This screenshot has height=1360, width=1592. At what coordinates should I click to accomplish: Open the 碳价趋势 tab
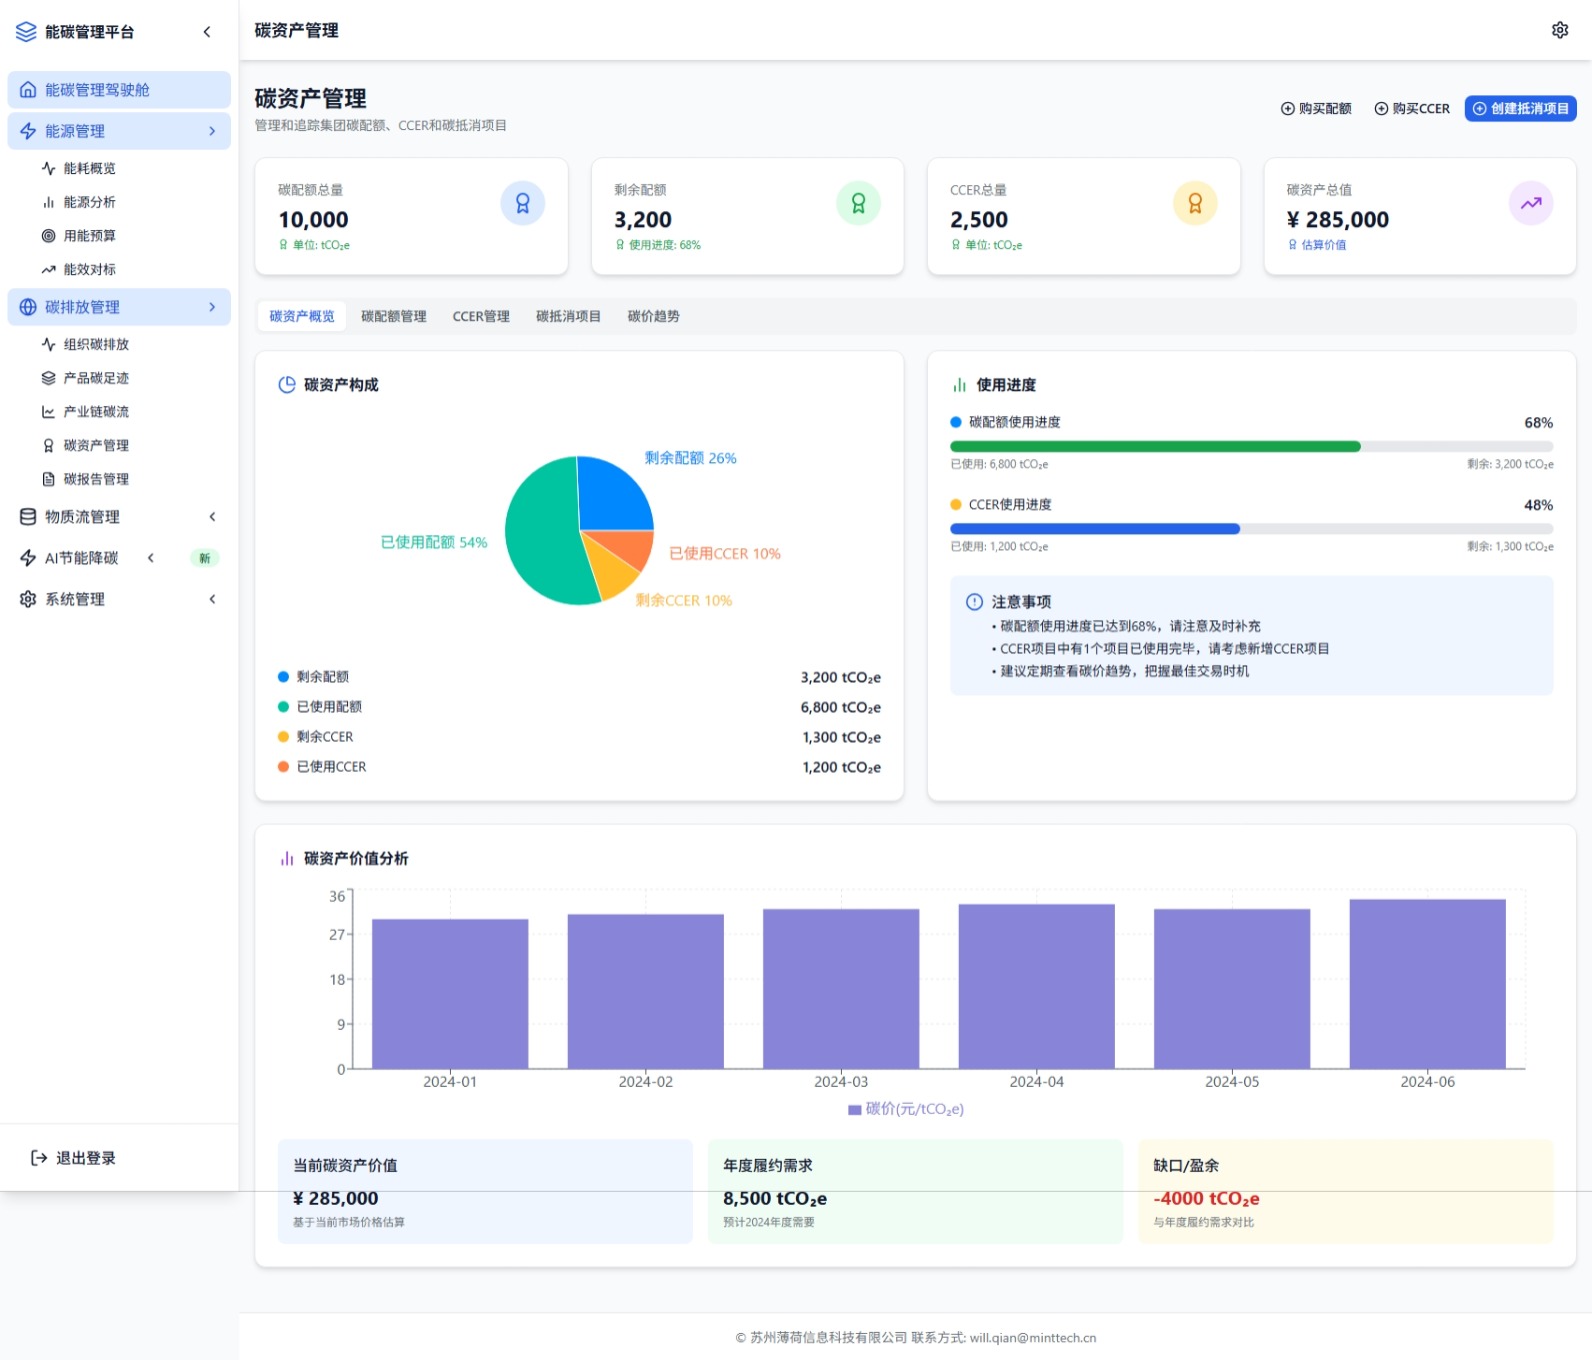pyautogui.click(x=653, y=316)
